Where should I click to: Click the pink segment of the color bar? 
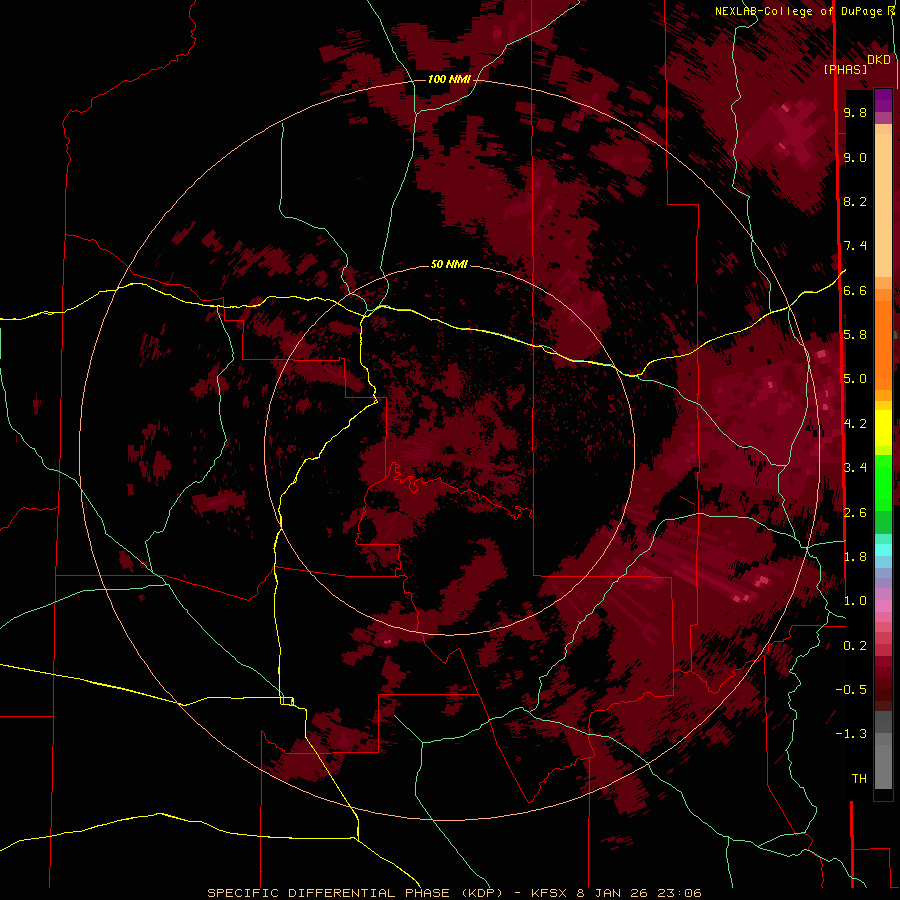coord(883,606)
